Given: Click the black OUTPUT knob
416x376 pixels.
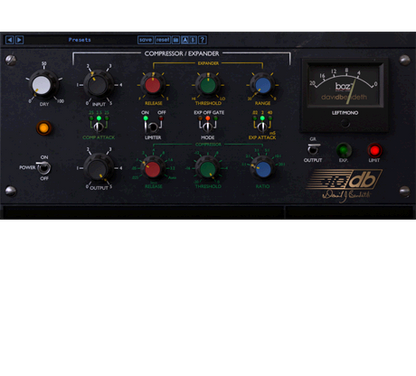Looking at the screenshot, I should 98,168.
